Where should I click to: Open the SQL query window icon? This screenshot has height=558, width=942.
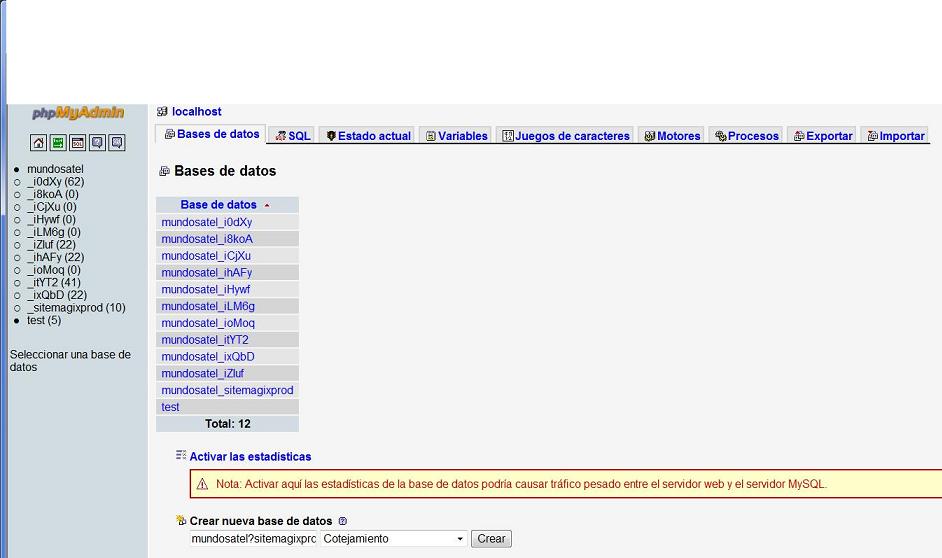click(x=77, y=142)
